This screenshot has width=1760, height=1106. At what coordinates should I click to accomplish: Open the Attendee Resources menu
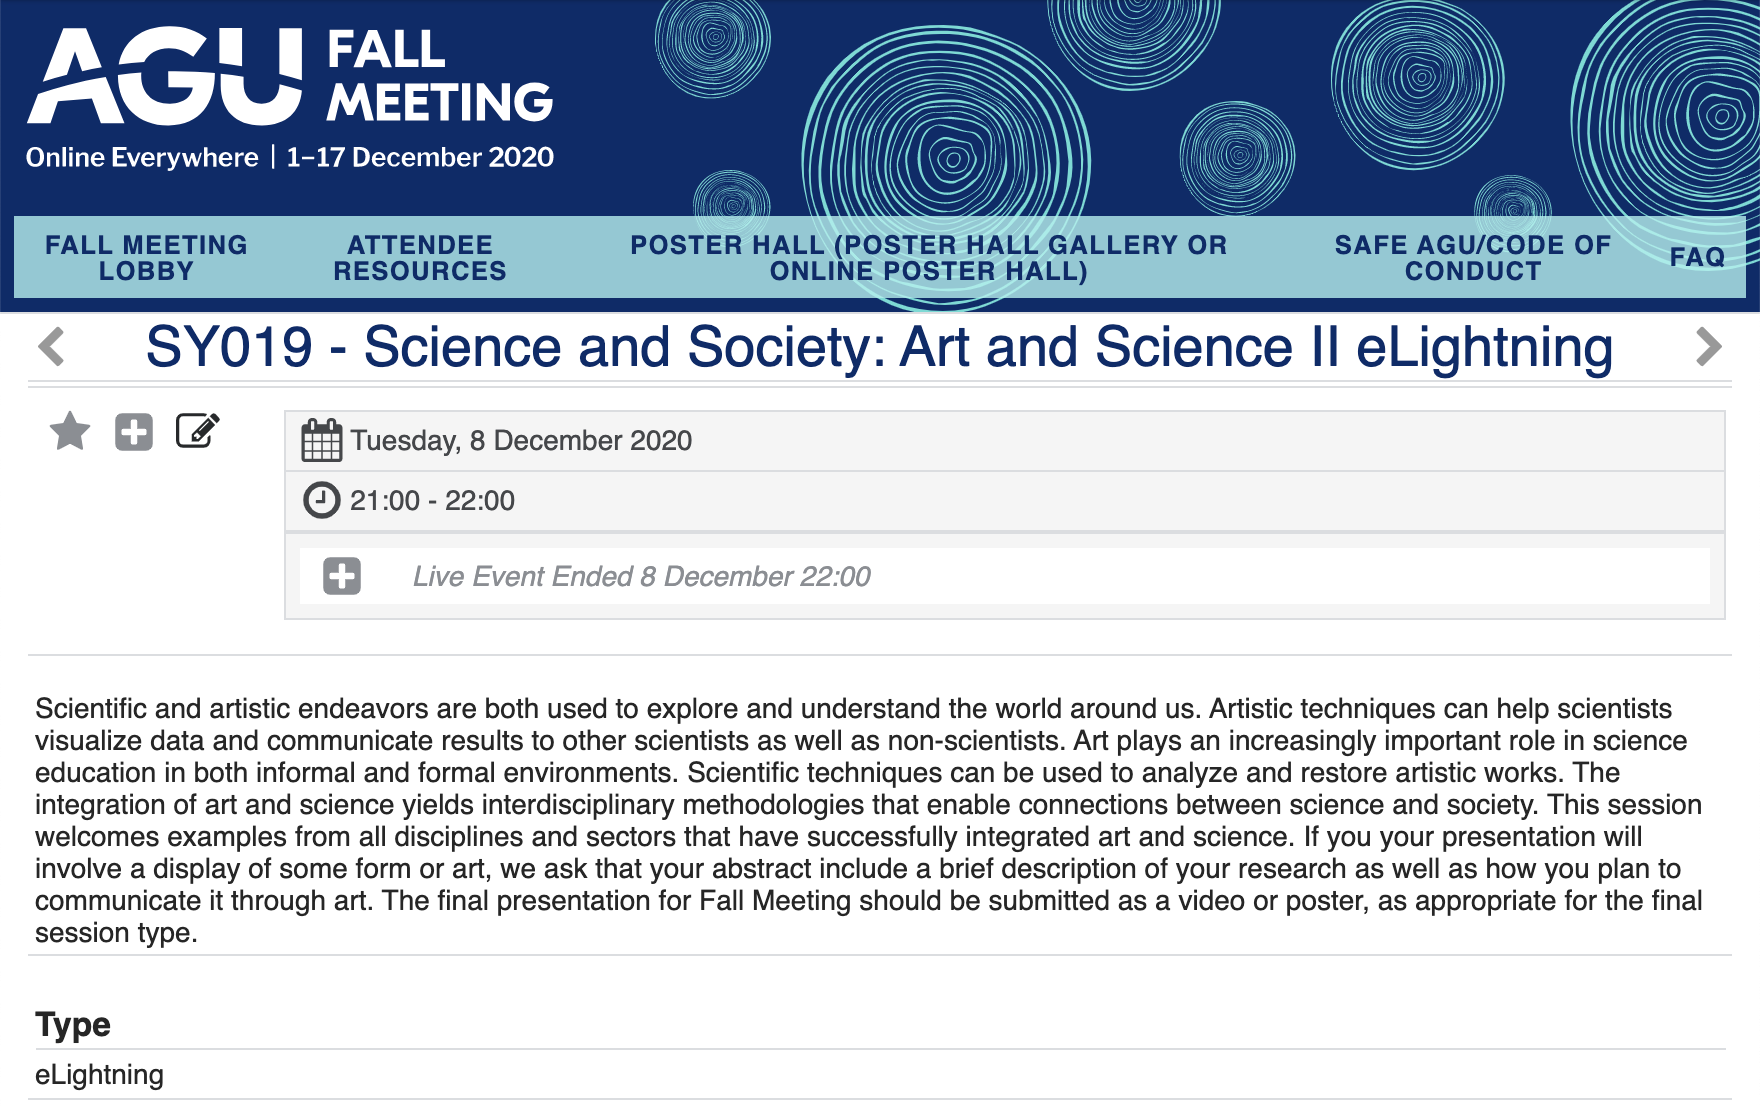click(x=420, y=258)
